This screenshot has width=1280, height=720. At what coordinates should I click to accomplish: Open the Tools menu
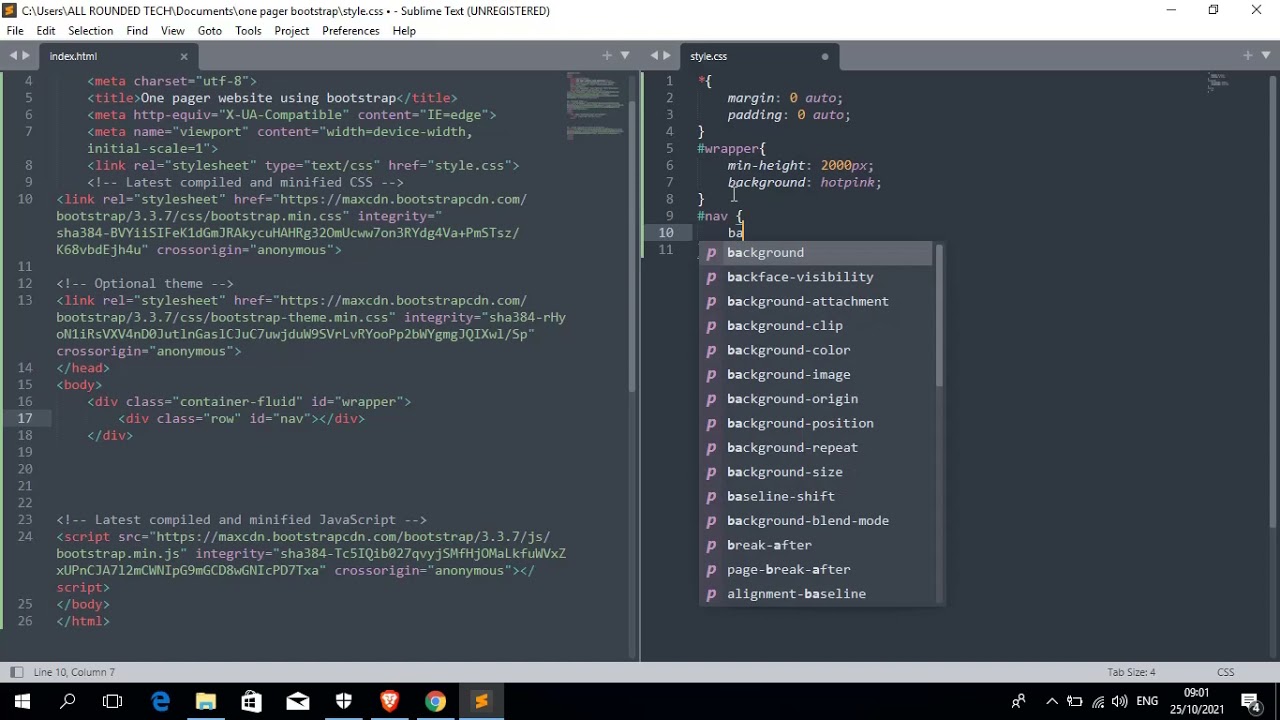(x=248, y=31)
